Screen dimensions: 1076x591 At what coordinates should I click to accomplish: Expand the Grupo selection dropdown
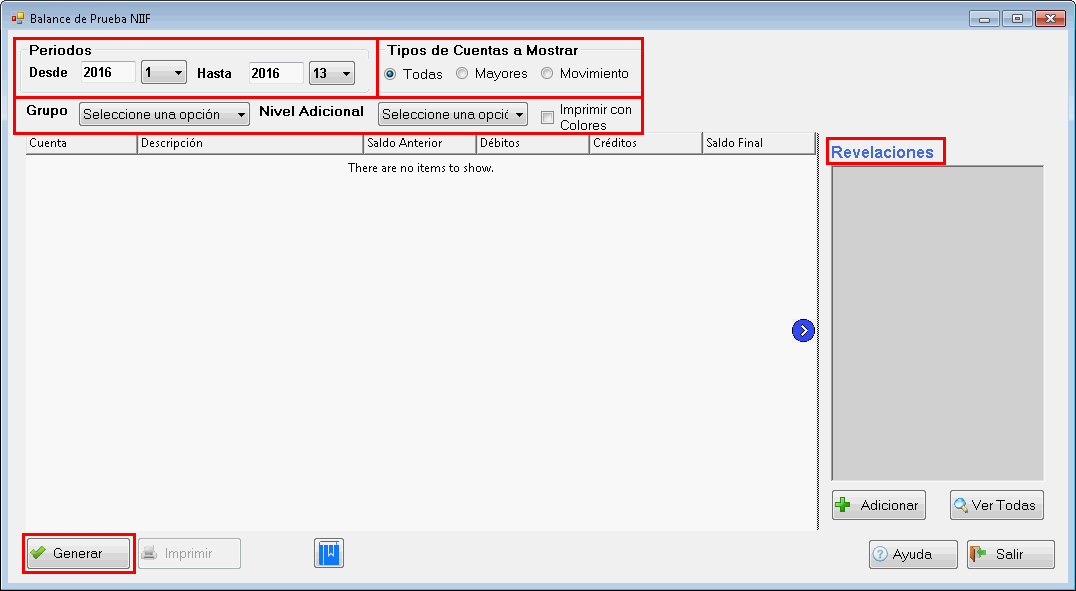pos(164,115)
